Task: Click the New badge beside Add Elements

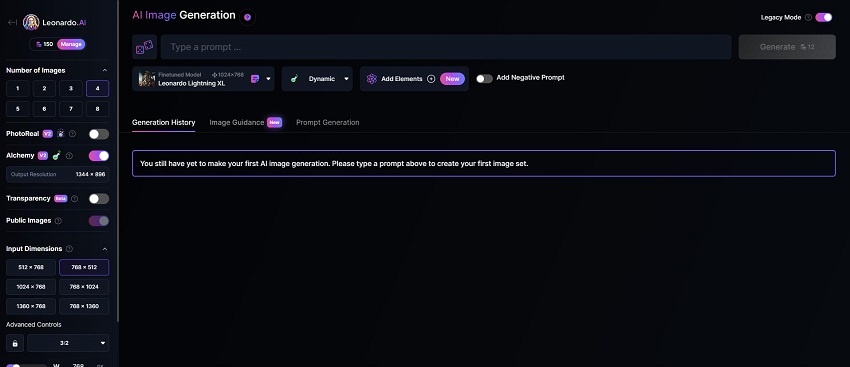Action: tap(452, 79)
